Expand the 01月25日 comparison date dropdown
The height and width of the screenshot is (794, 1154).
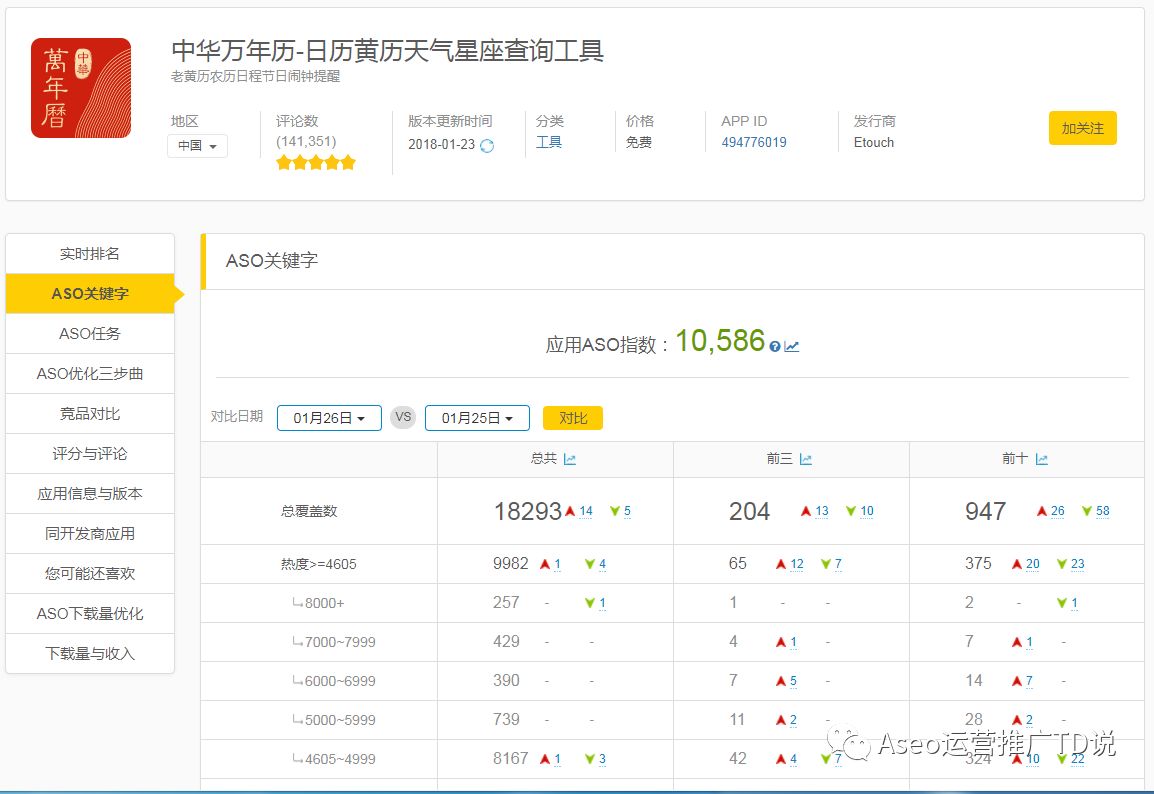click(477, 418)
